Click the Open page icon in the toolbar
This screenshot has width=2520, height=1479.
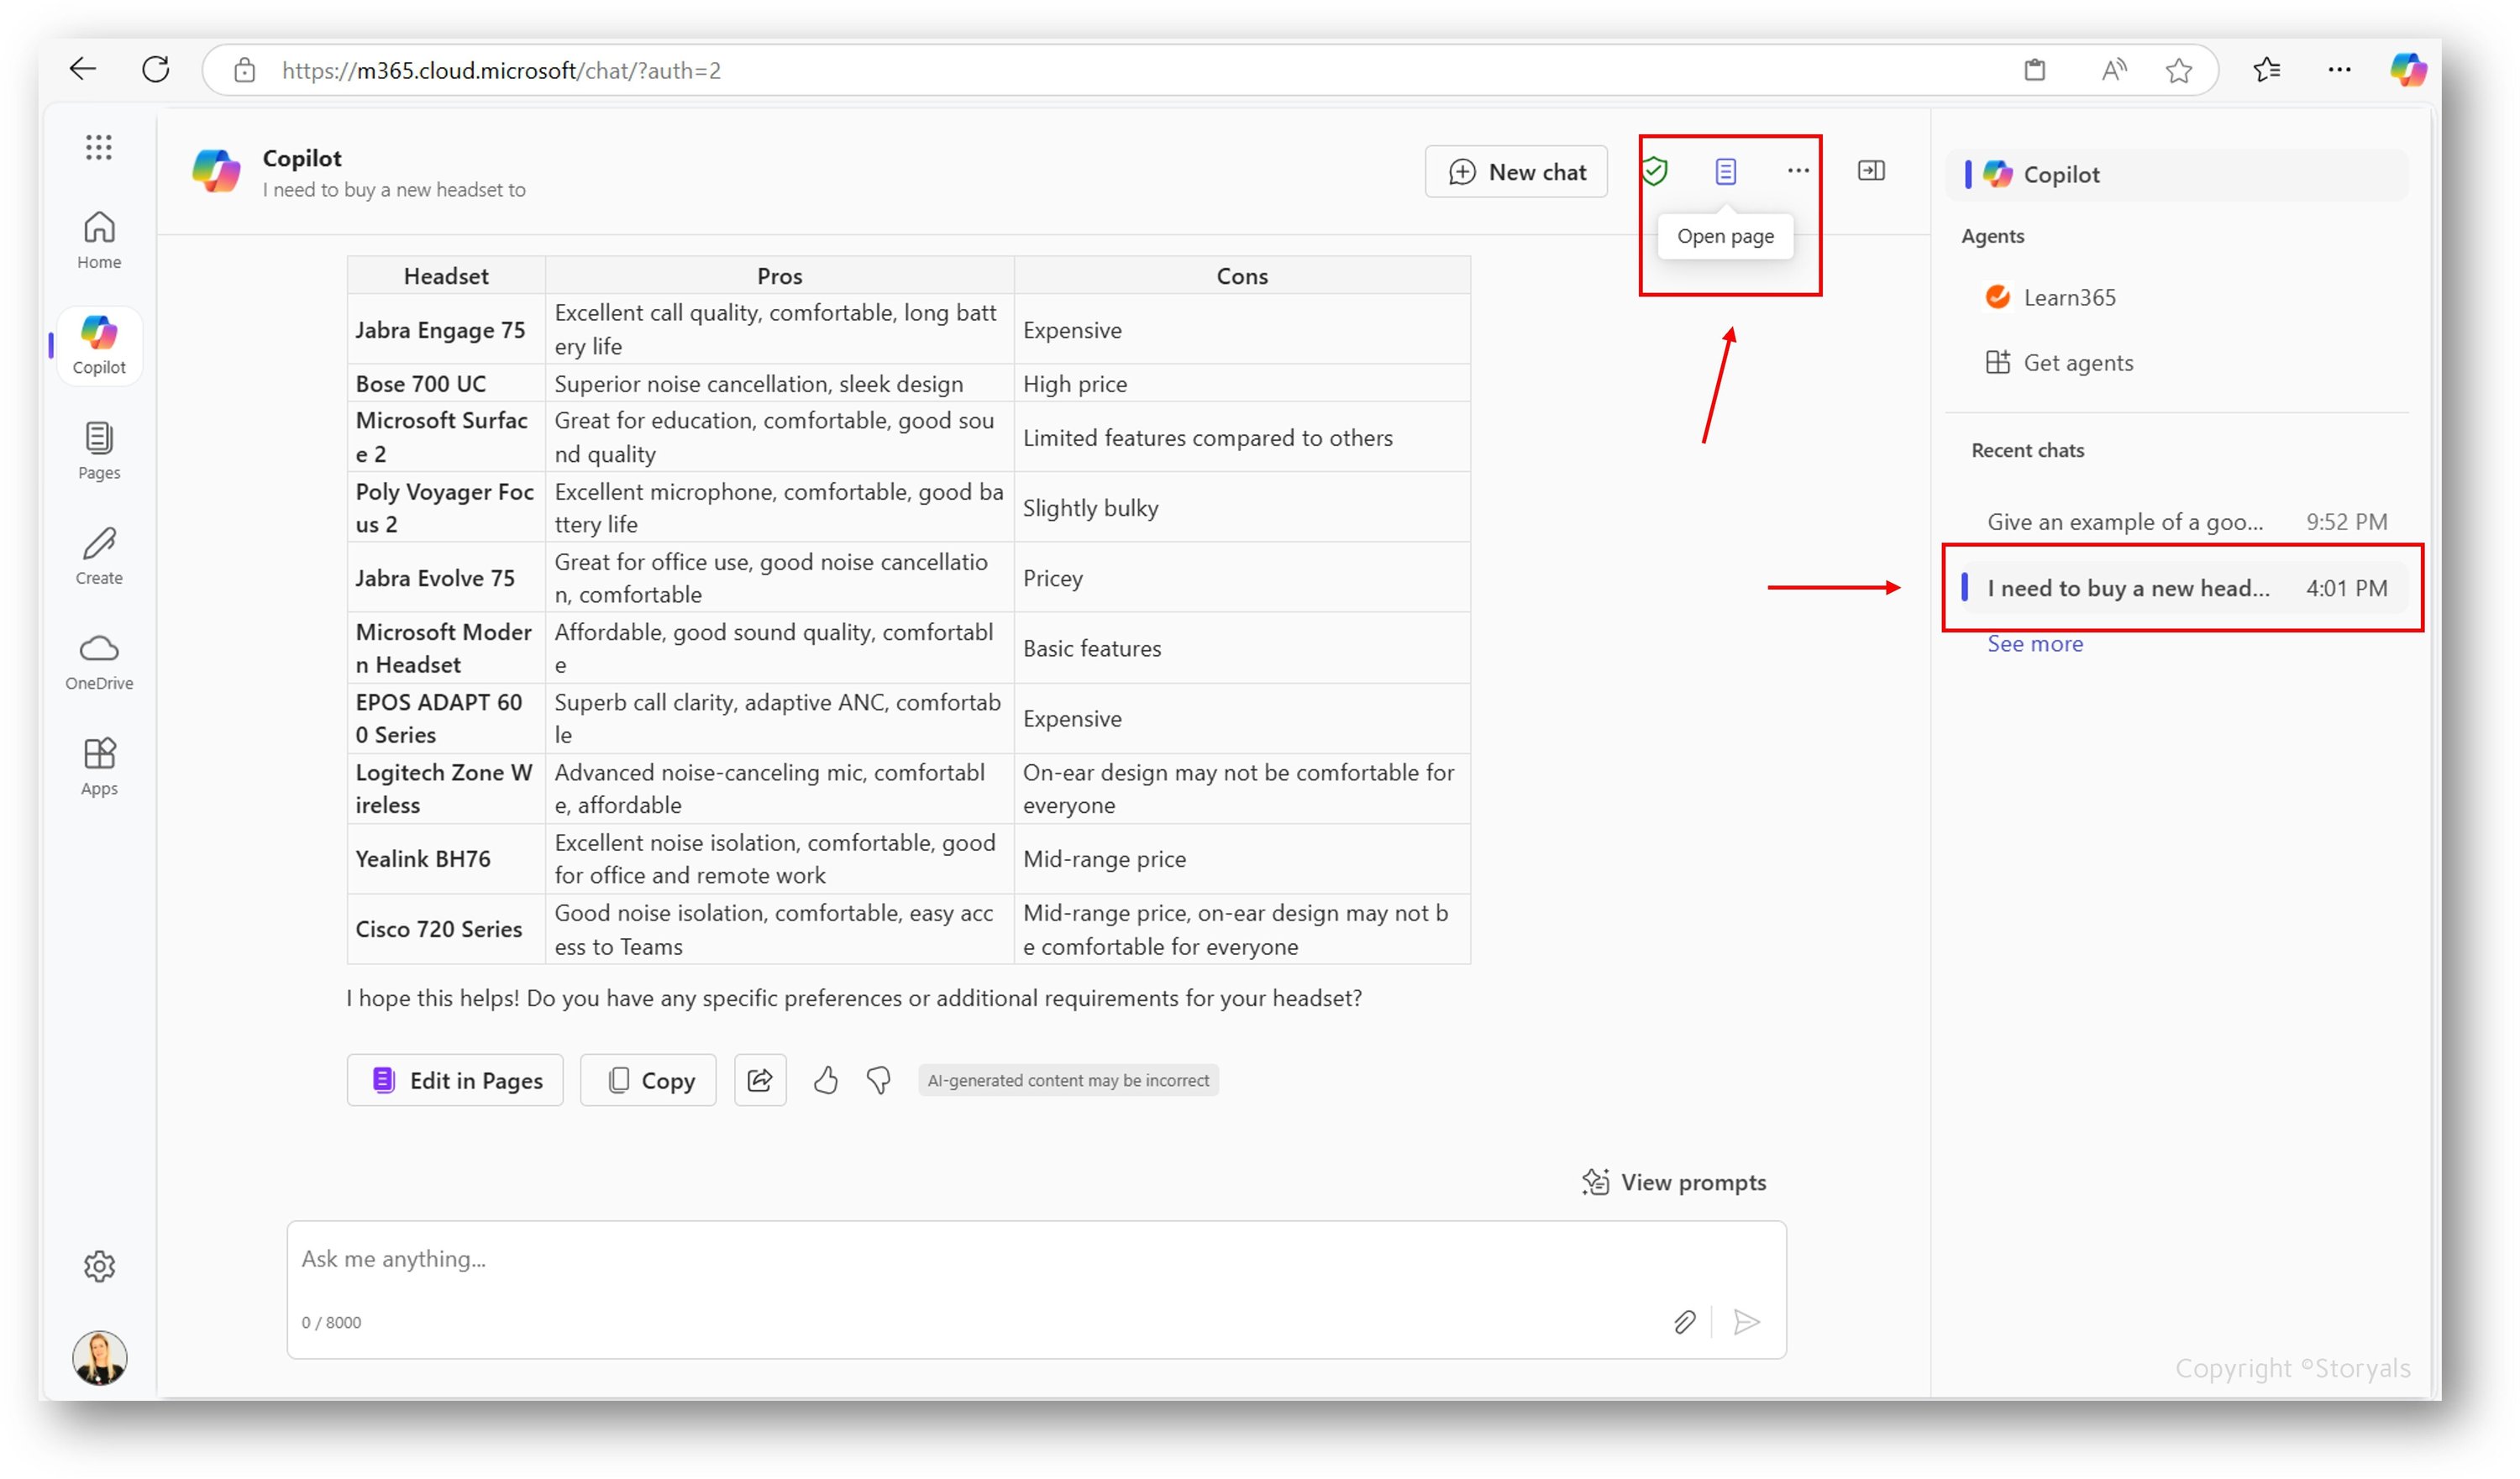point(1724,171)
